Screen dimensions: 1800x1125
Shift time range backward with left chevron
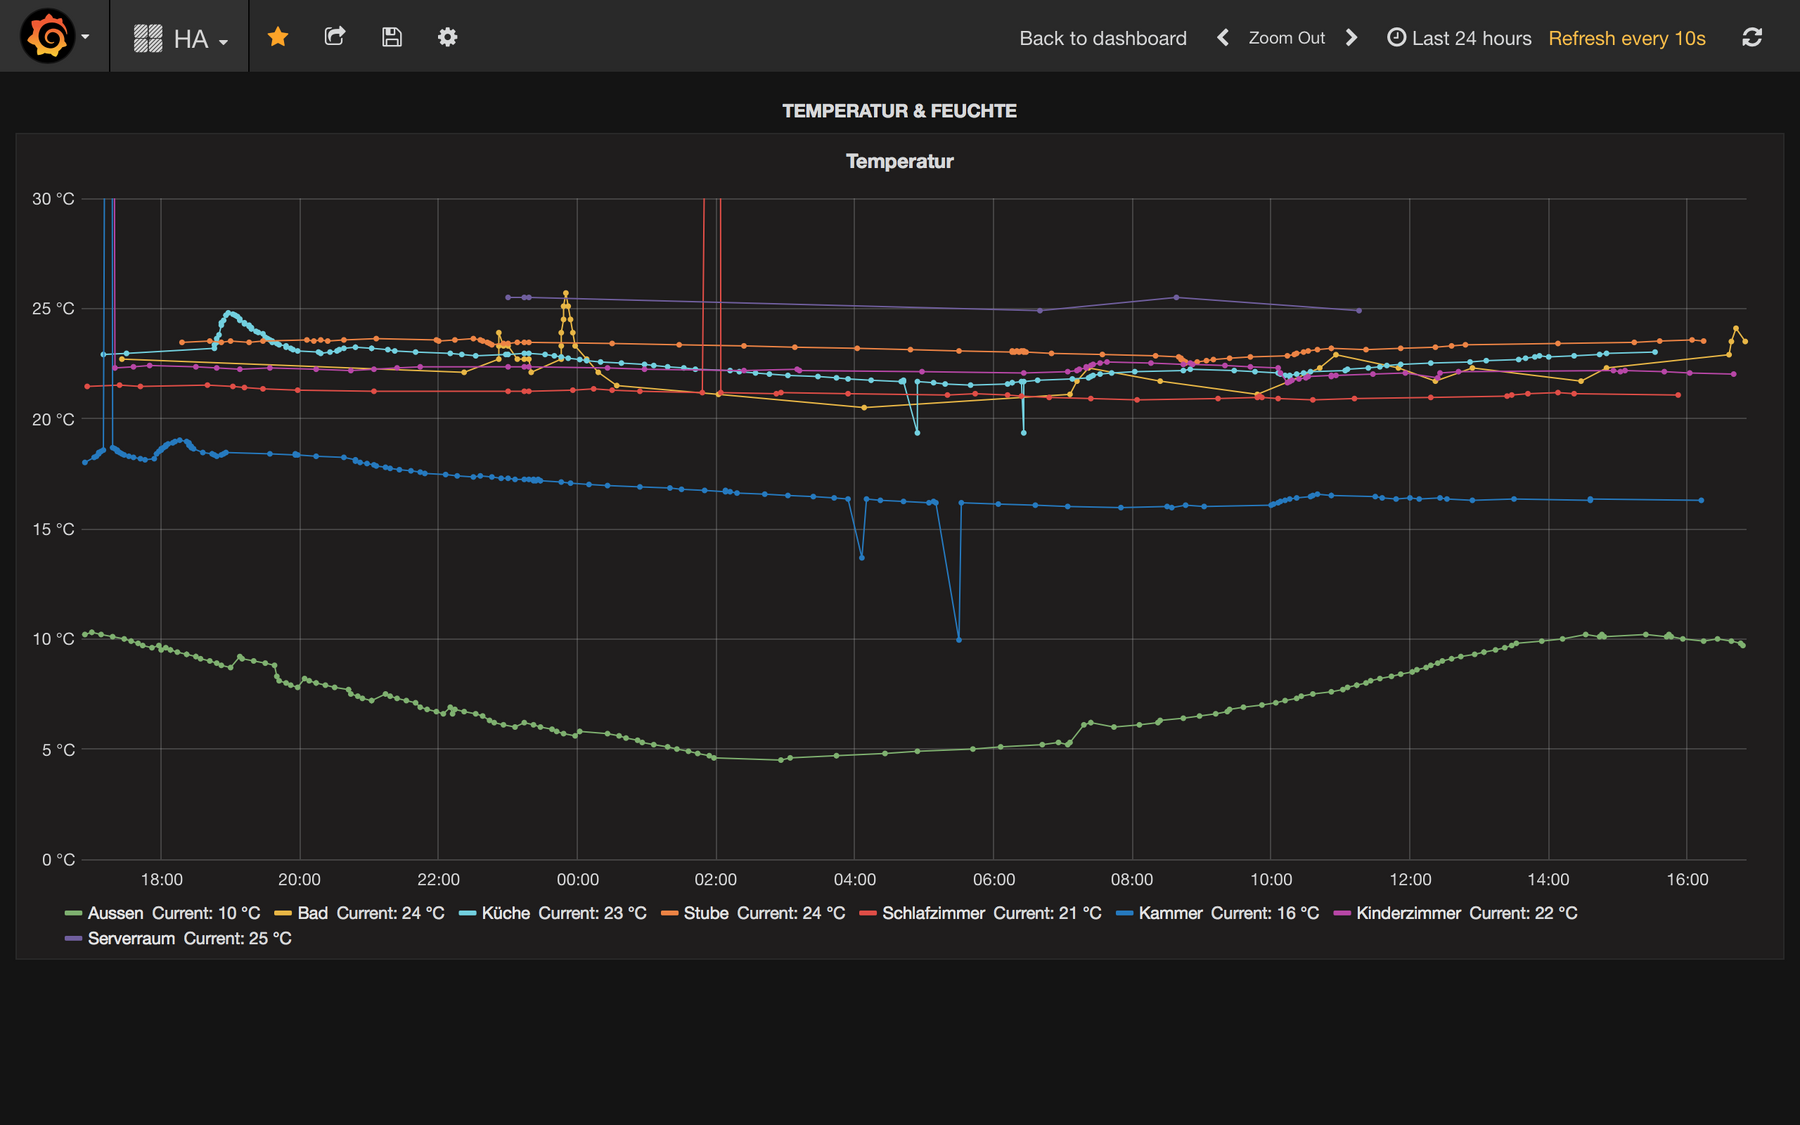[x=1222, y=38]
